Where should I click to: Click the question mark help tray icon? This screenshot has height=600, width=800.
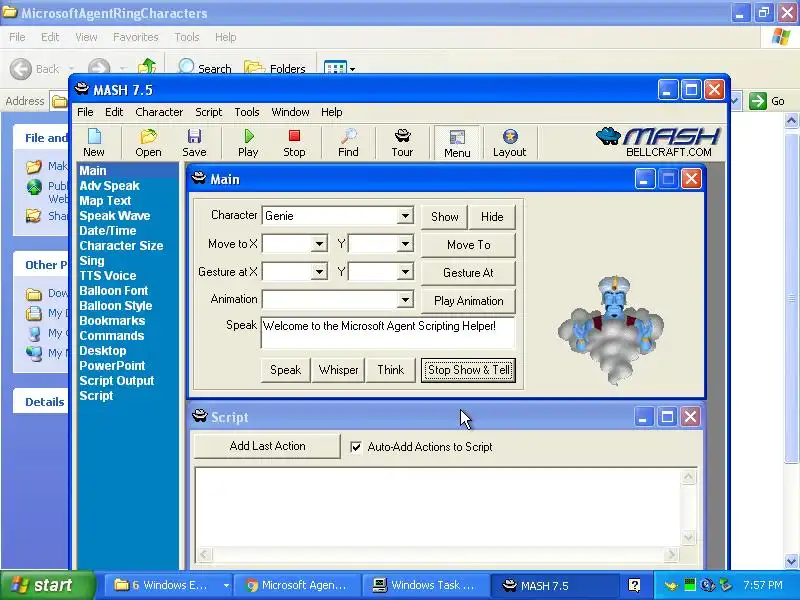[x=634, y=585]
